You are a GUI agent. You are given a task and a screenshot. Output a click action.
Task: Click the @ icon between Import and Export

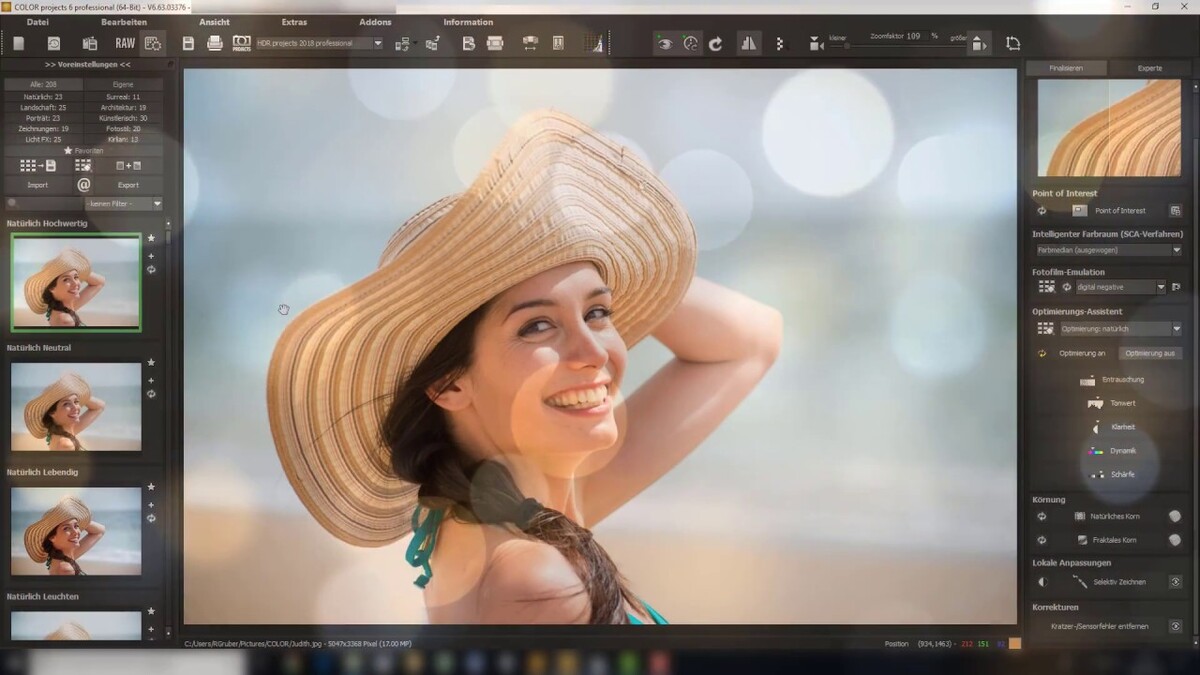point(84,185)
